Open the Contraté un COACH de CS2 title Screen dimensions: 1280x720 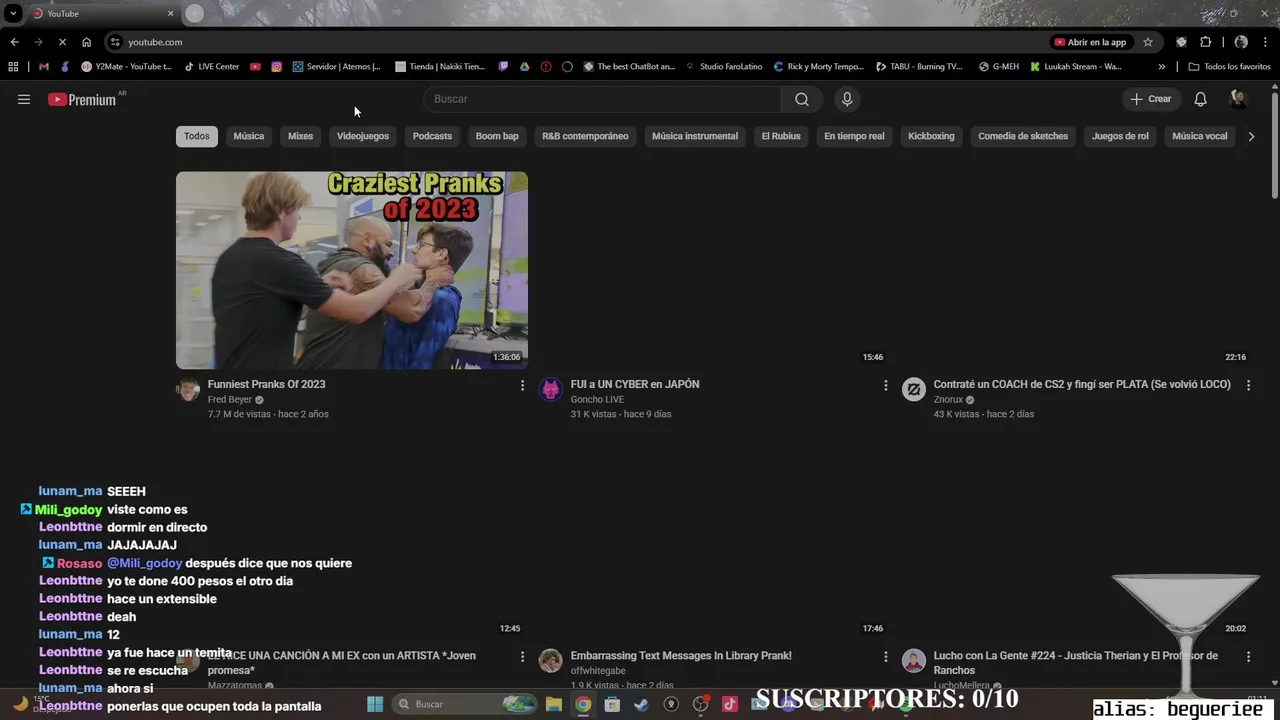point(1082,384)
